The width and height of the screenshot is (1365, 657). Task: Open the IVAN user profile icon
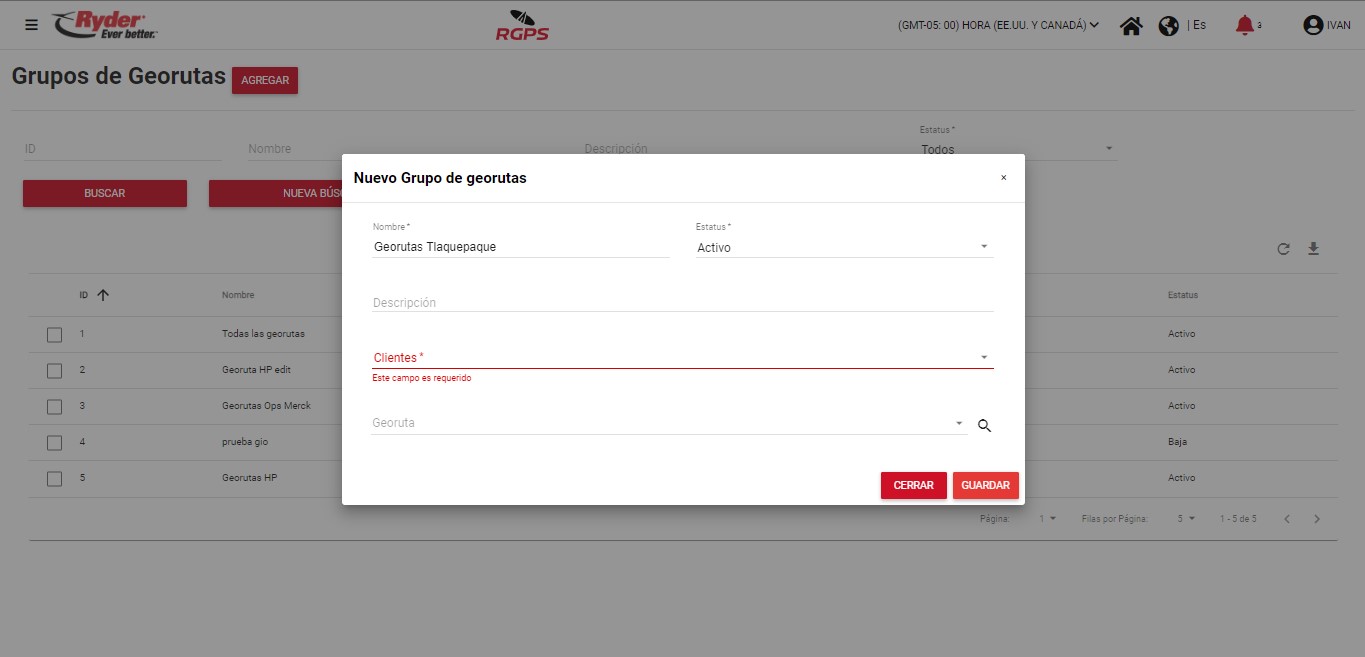pyautogui.click(x=1313, y=26)
